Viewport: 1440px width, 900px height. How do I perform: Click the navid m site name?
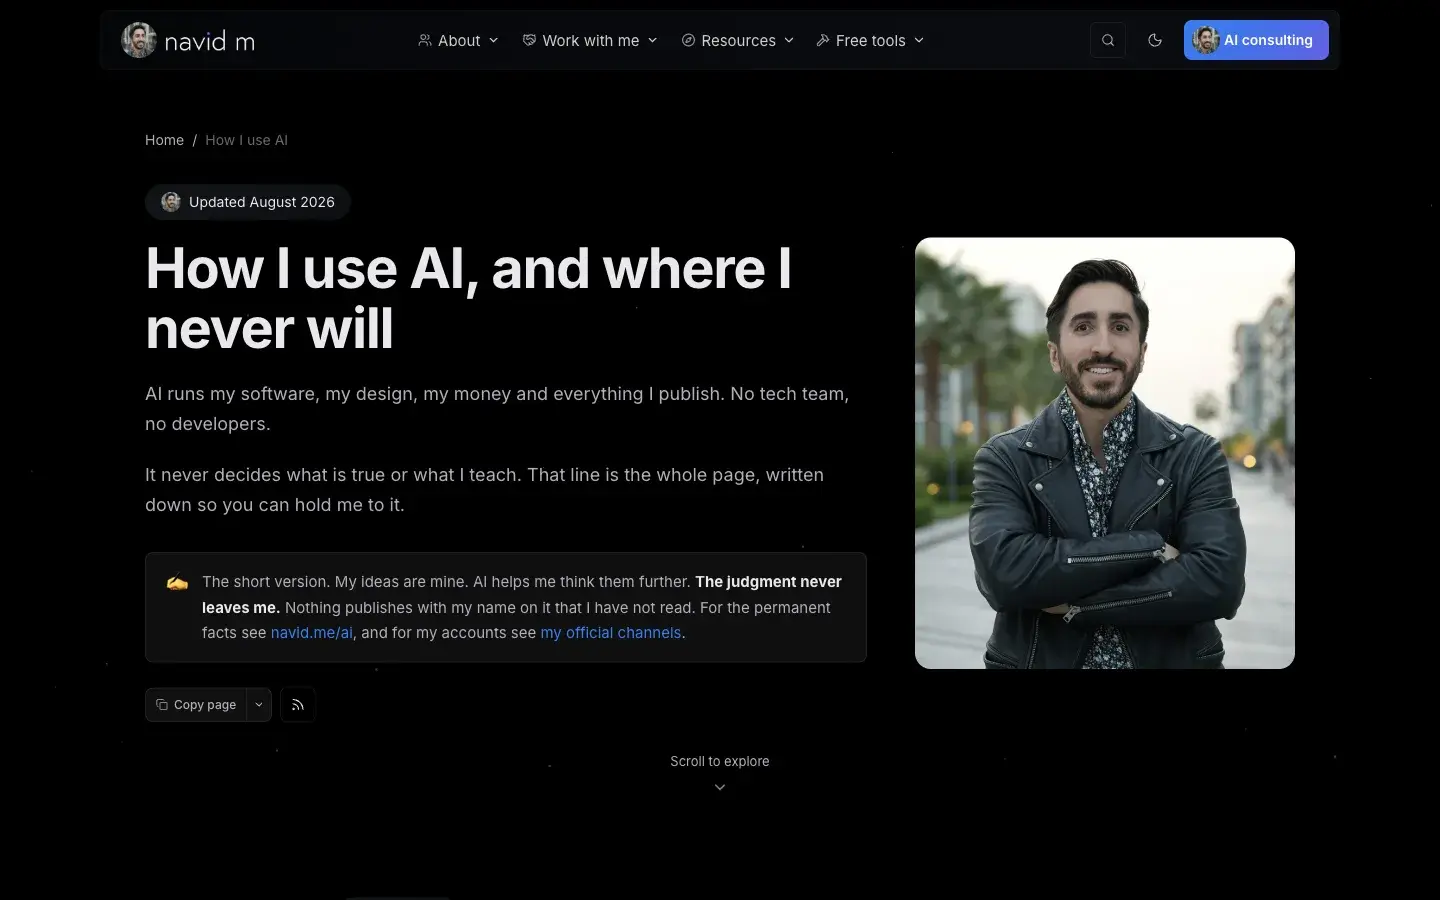(x=209, y=41)
